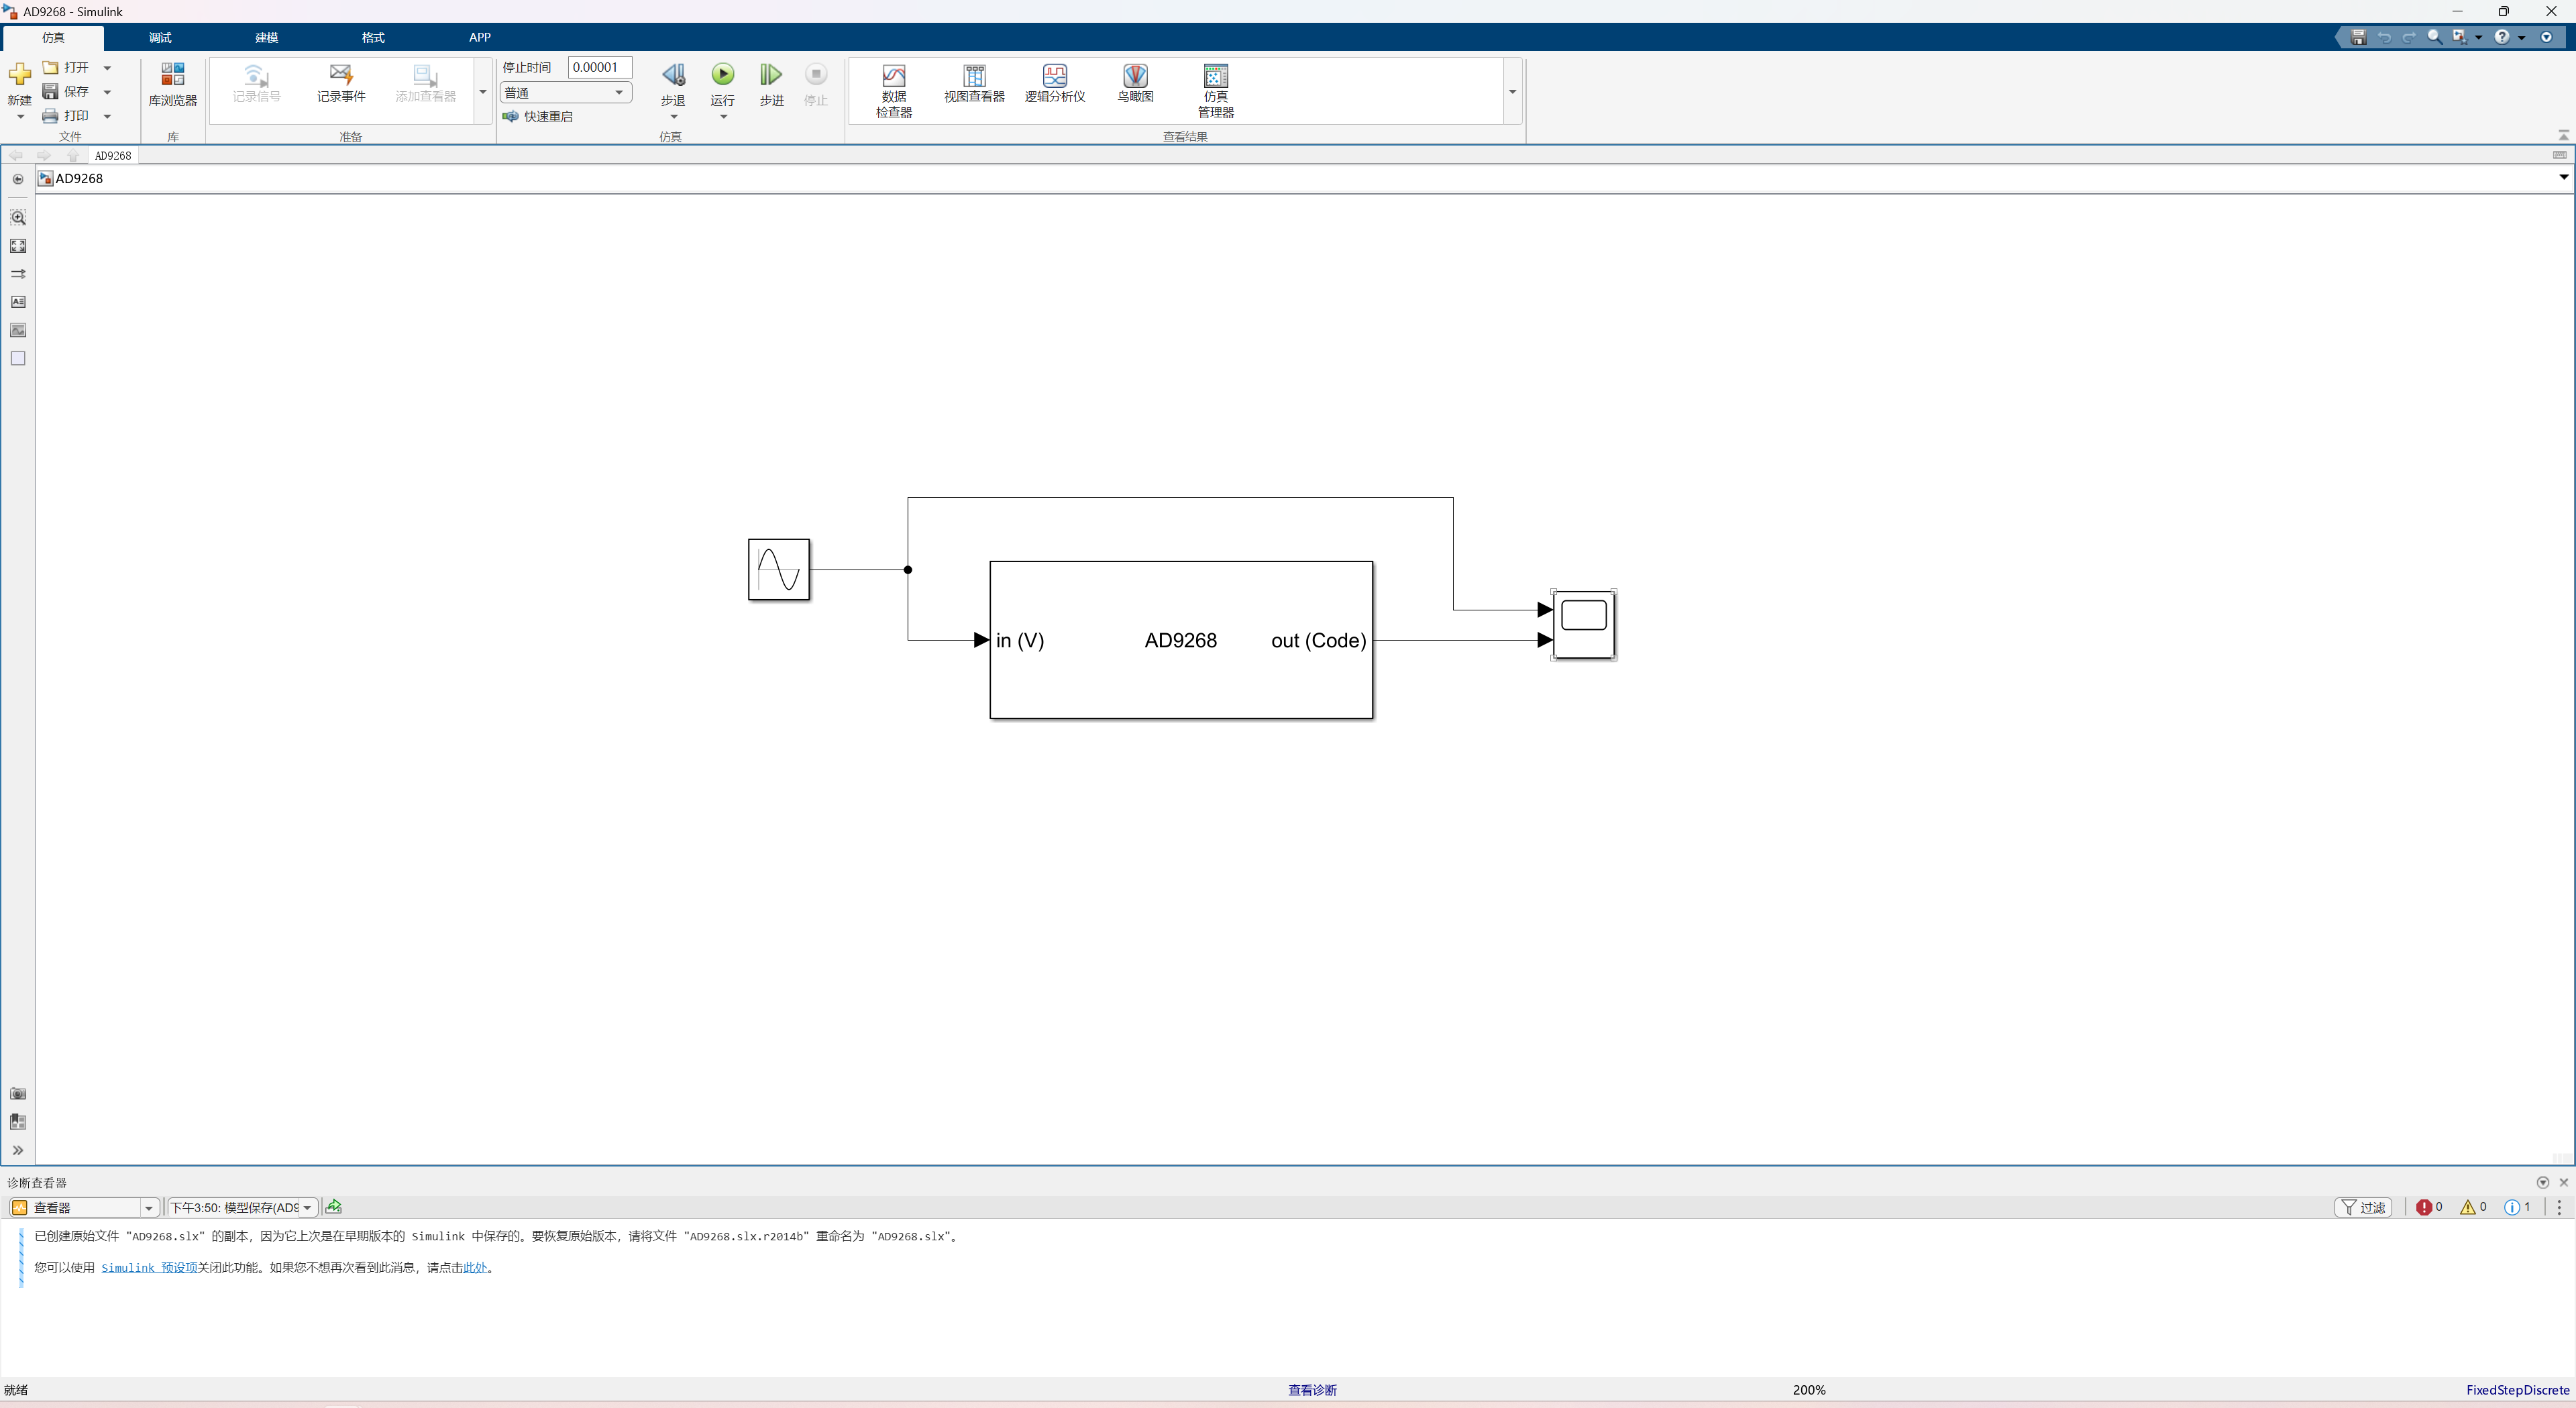Image resolution: width=2576 pixels, height=1408 pixels.
Task: Switch to the APP tab
Action: (480, 37)
